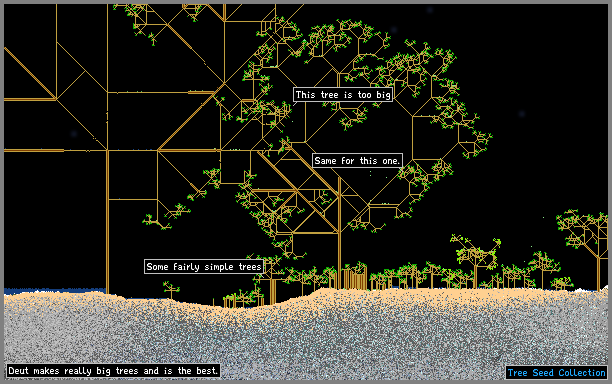
Task: Click the tall tree trunk at the far right edge
Action: pyautogui.click(x=599, y=273)
